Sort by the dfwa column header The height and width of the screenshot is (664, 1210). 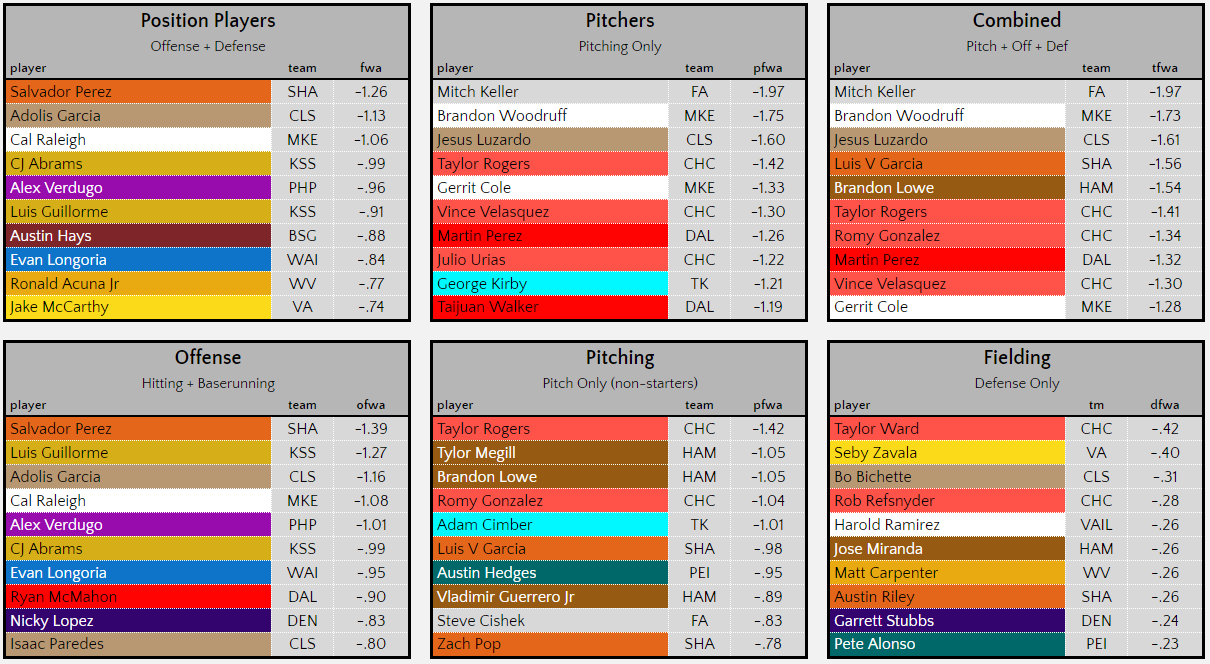coord(1165,405)
